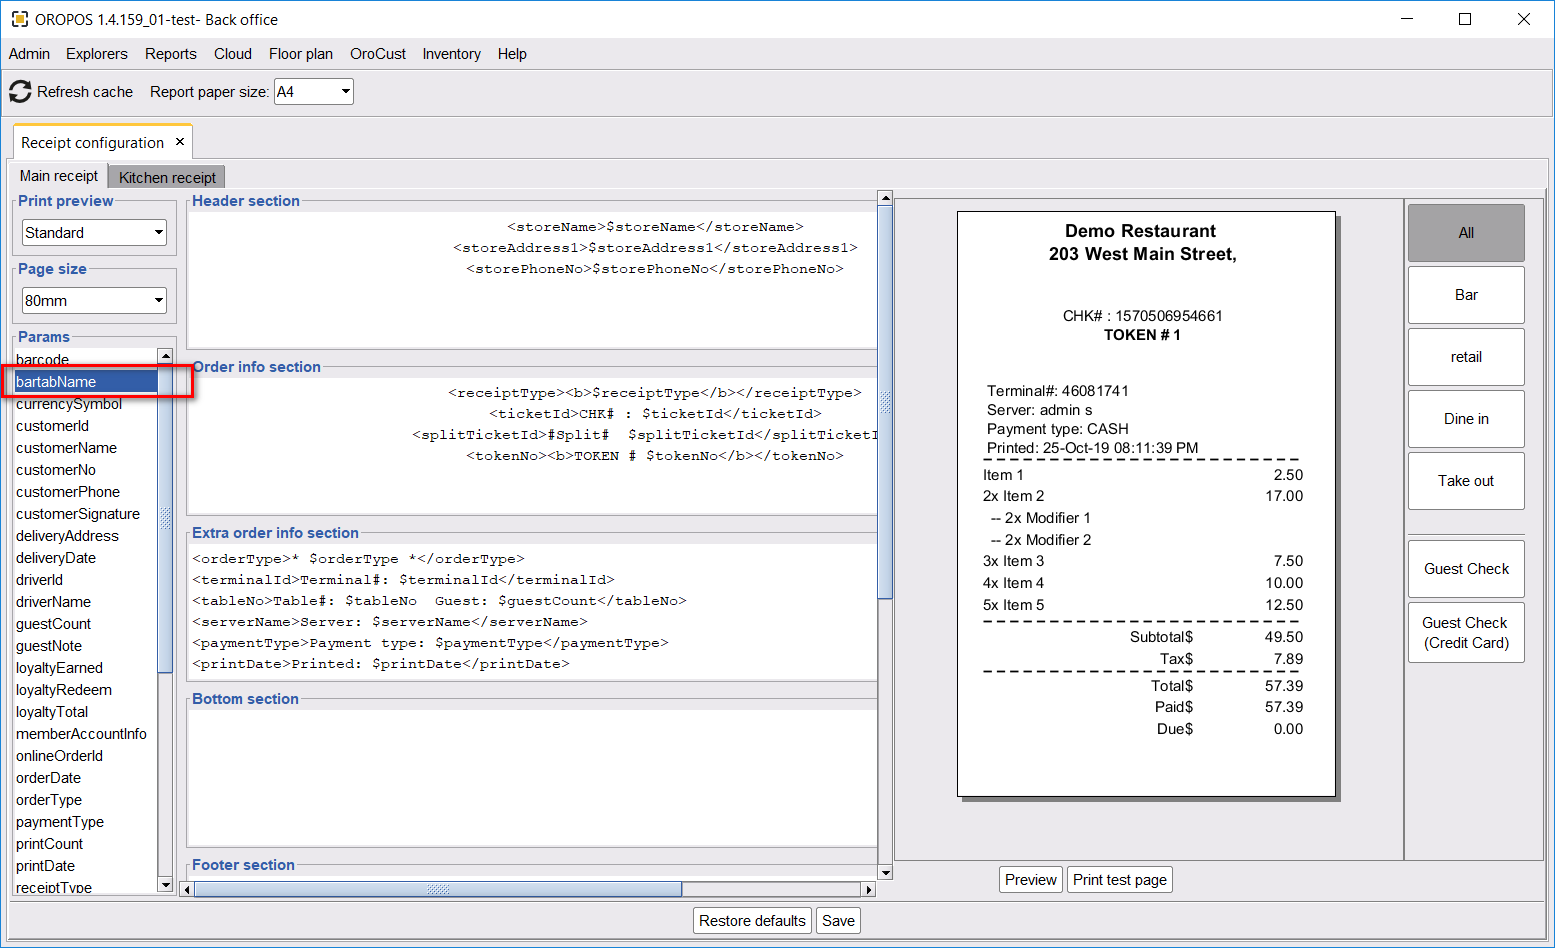Click the Take out button
The image size is (1555, 948).
pyautogui.click(x=1466, y=481)
